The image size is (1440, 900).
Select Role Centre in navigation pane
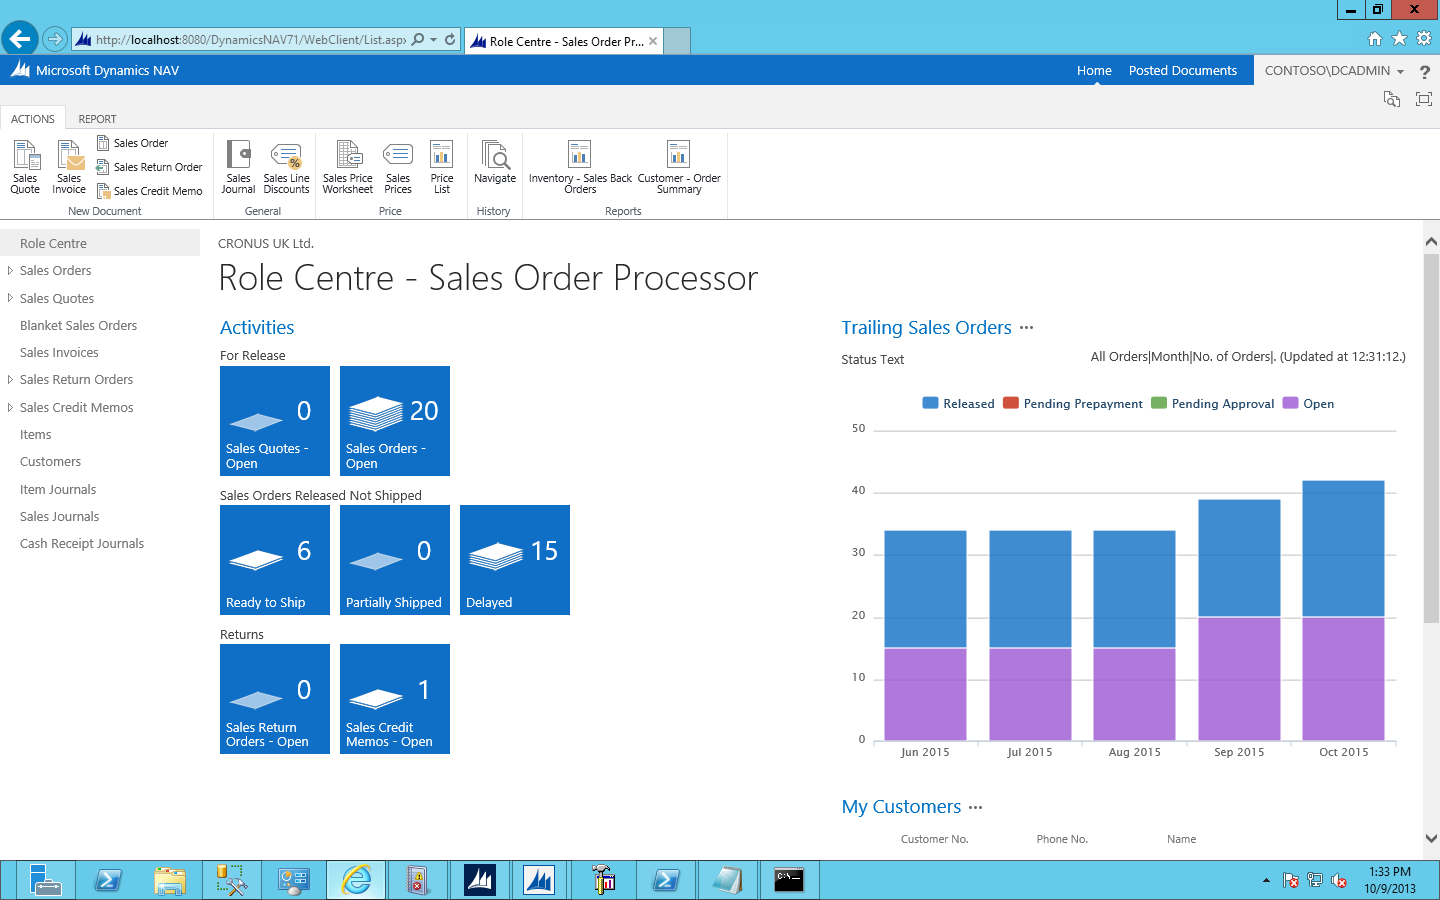(x=100, y=243)
